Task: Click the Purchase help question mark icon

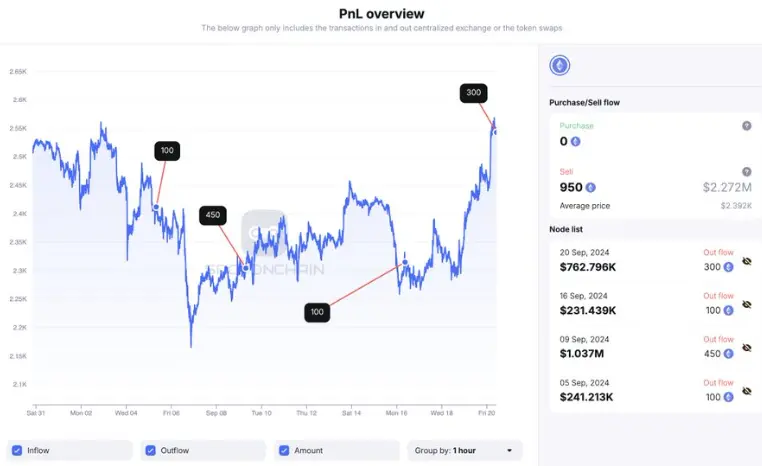Action: 746,126
